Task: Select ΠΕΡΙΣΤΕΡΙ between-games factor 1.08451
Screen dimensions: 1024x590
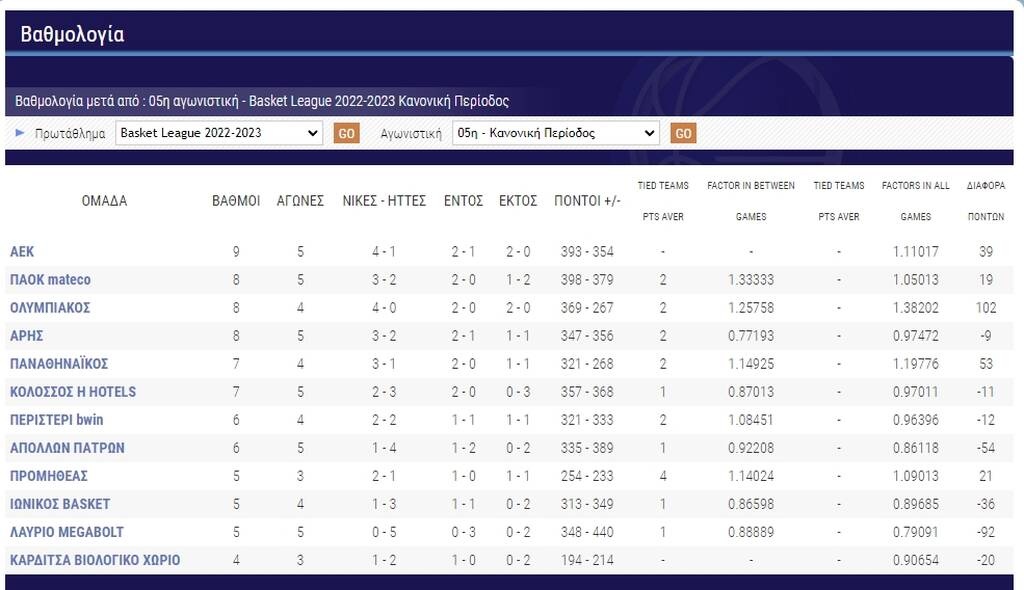Action: pyautogui.click(x=751, y=420)
